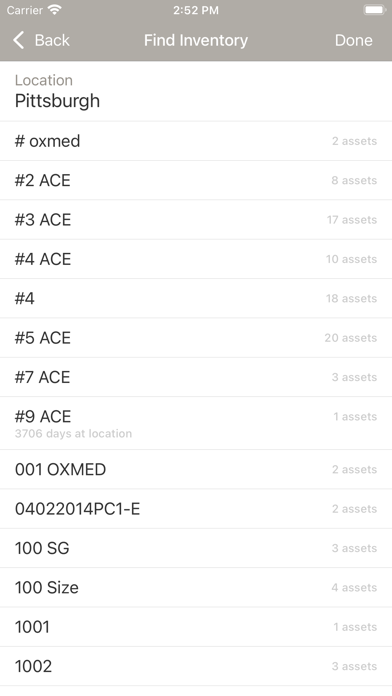The image size is (392, 696).
Task: Tap the Back text label
Action: coord(52,40)
